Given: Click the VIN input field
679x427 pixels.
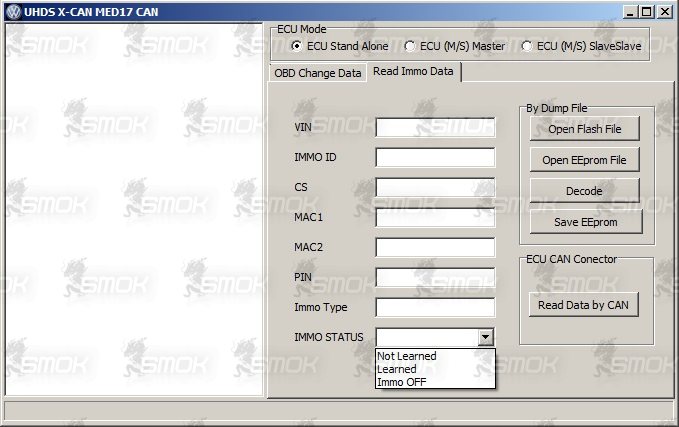Looking at the screenshot, I should point(435,127).
